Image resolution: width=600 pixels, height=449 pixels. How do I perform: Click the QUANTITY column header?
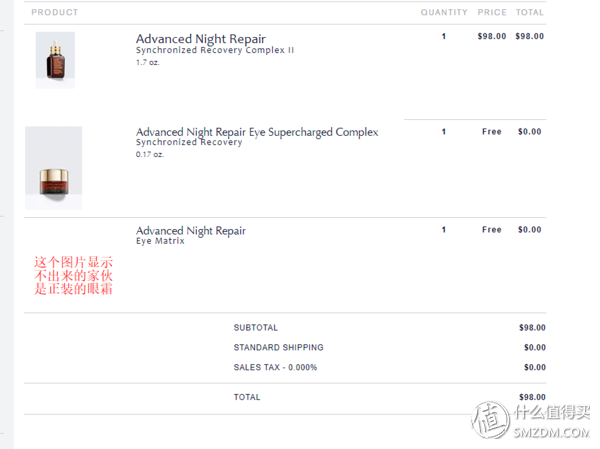(444, 13)
